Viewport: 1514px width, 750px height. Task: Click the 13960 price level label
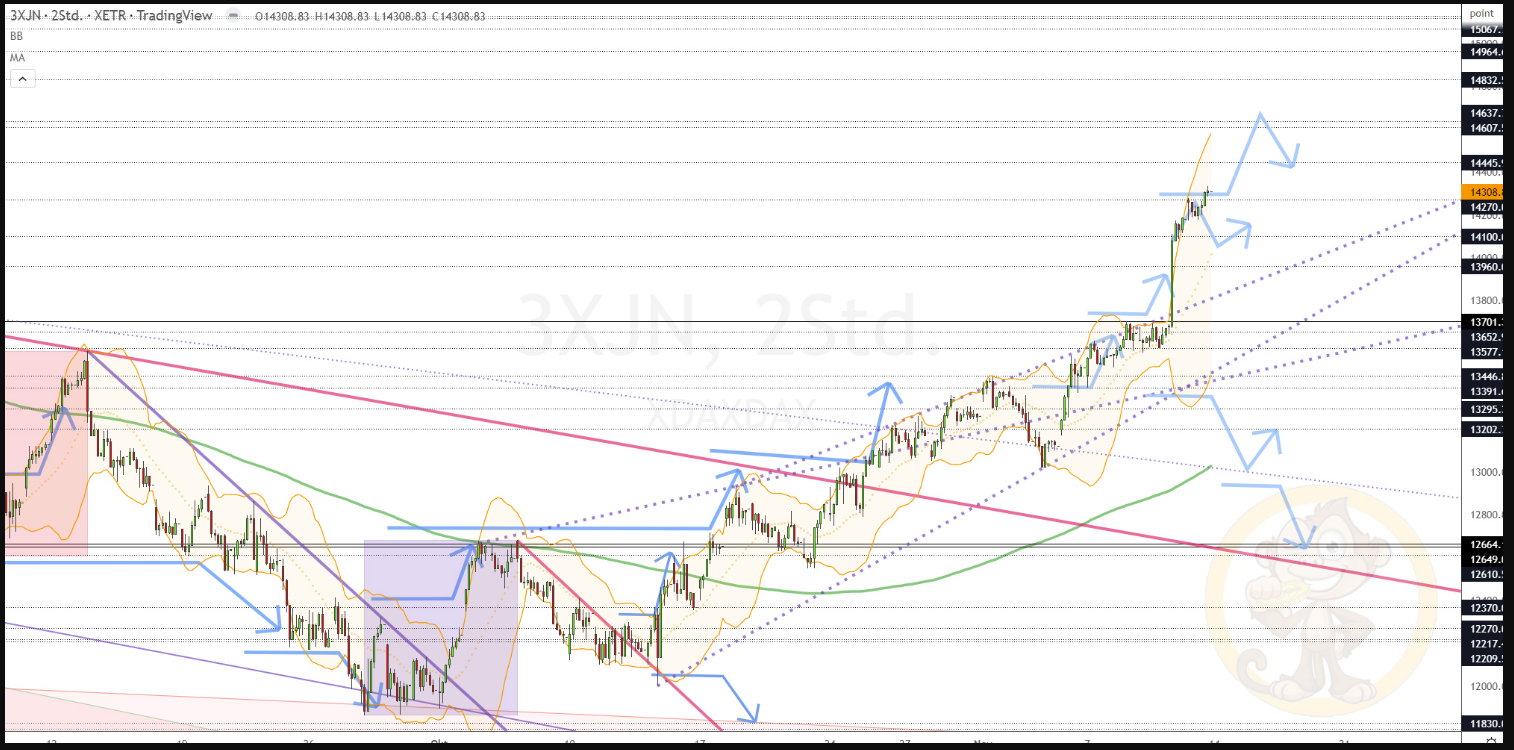point(1483,267)
